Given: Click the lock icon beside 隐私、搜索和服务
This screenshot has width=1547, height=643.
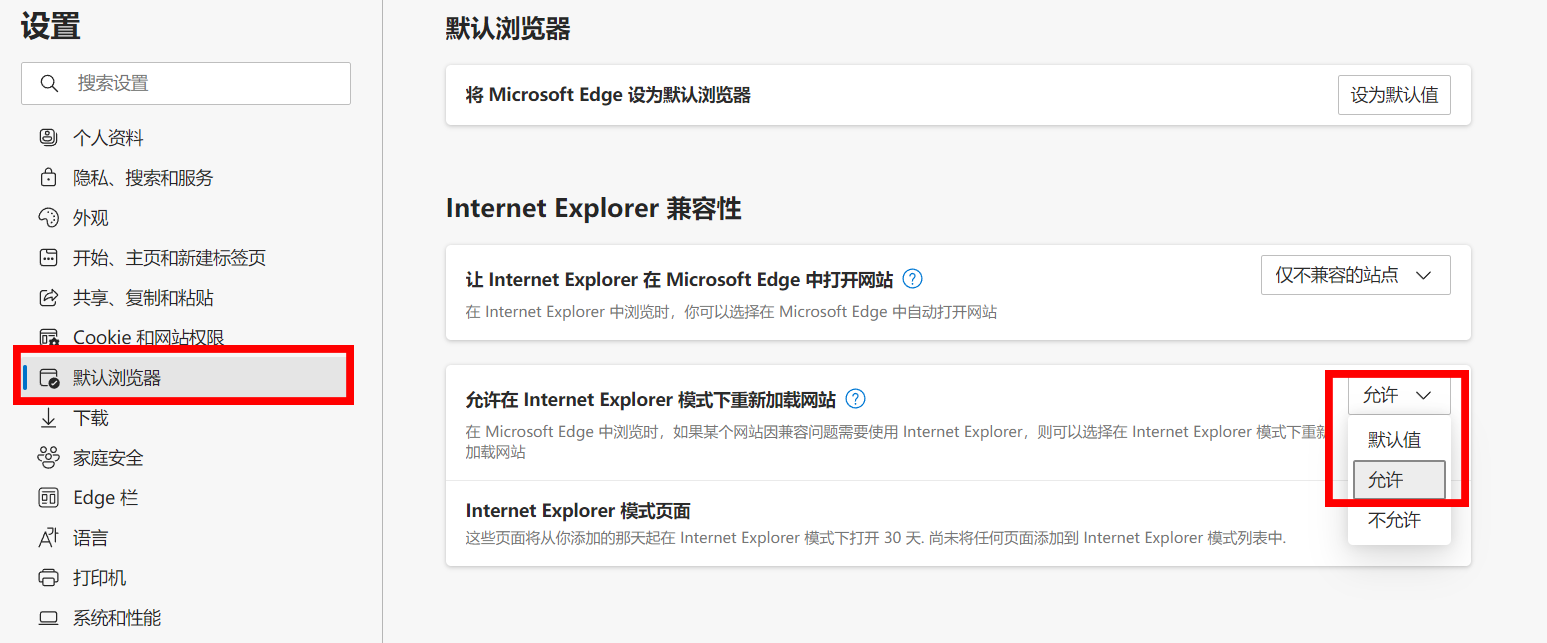Looking at the screenshot, I should (48, 177).
